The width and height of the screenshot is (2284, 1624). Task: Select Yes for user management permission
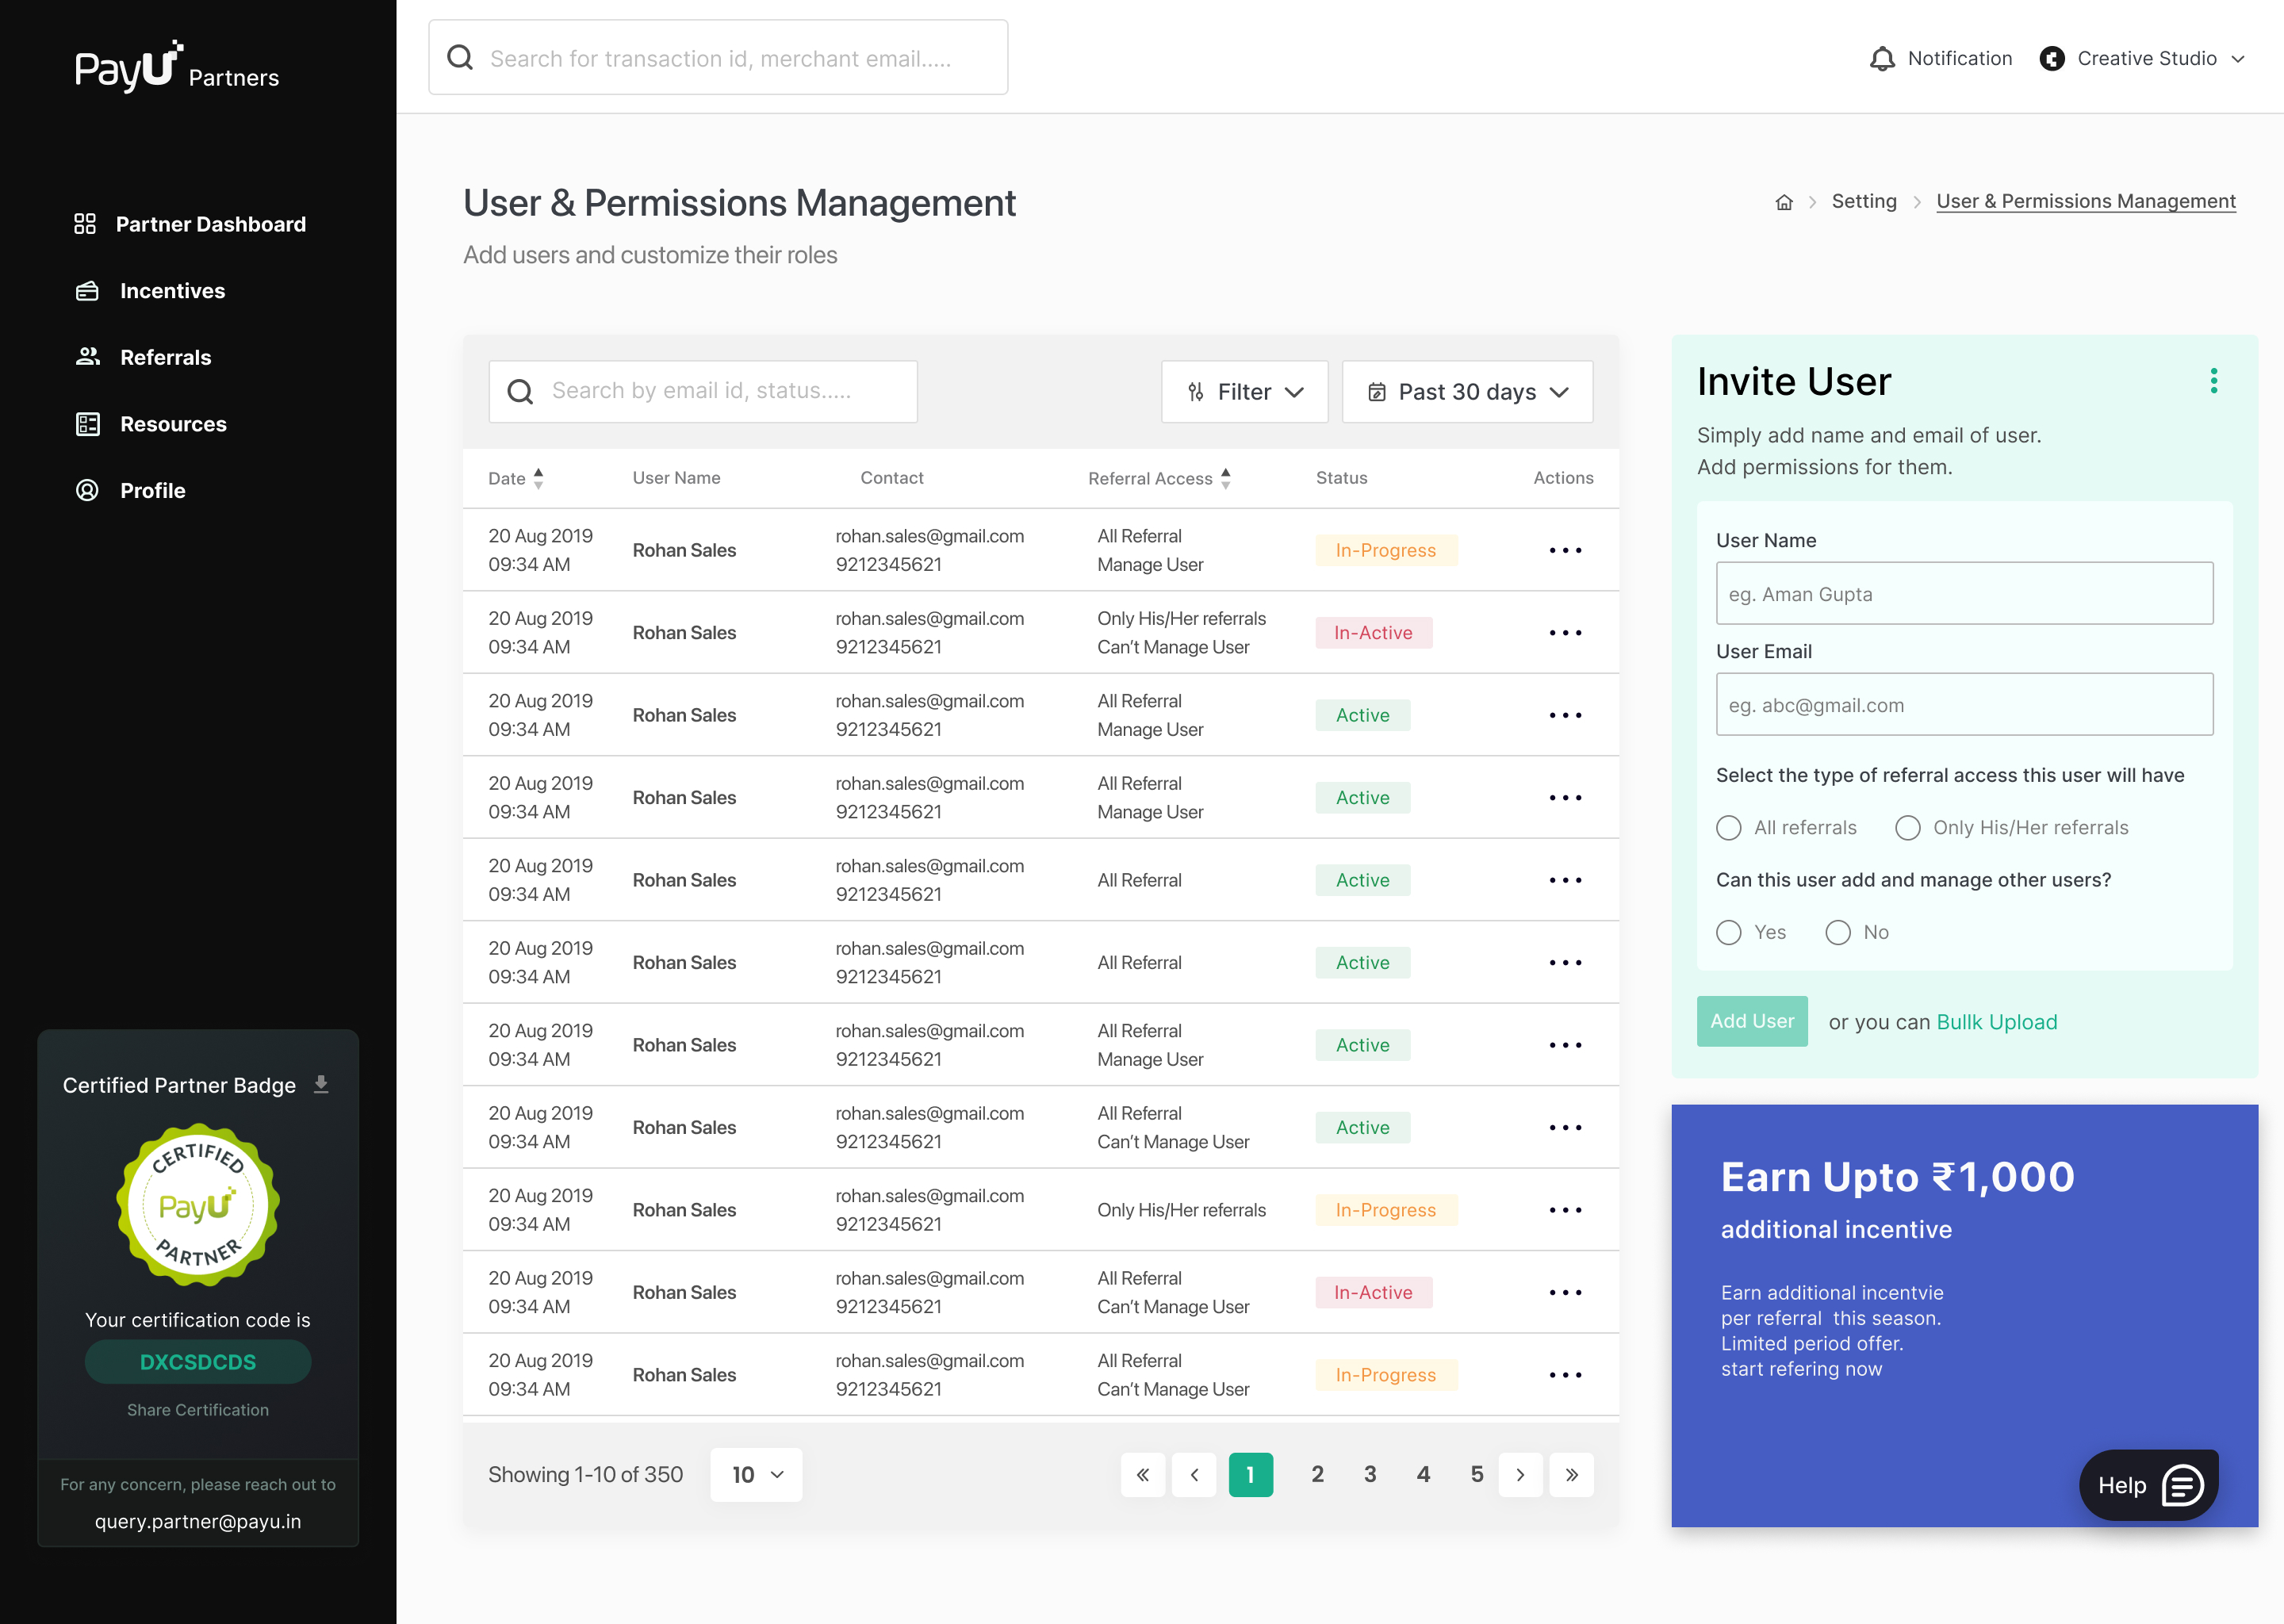(1729, 932)
